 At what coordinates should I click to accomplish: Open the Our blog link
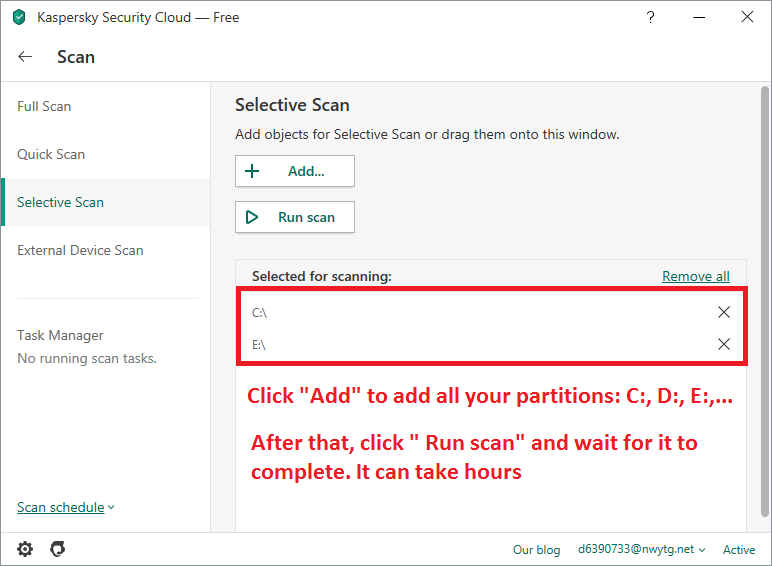point(537,549)
